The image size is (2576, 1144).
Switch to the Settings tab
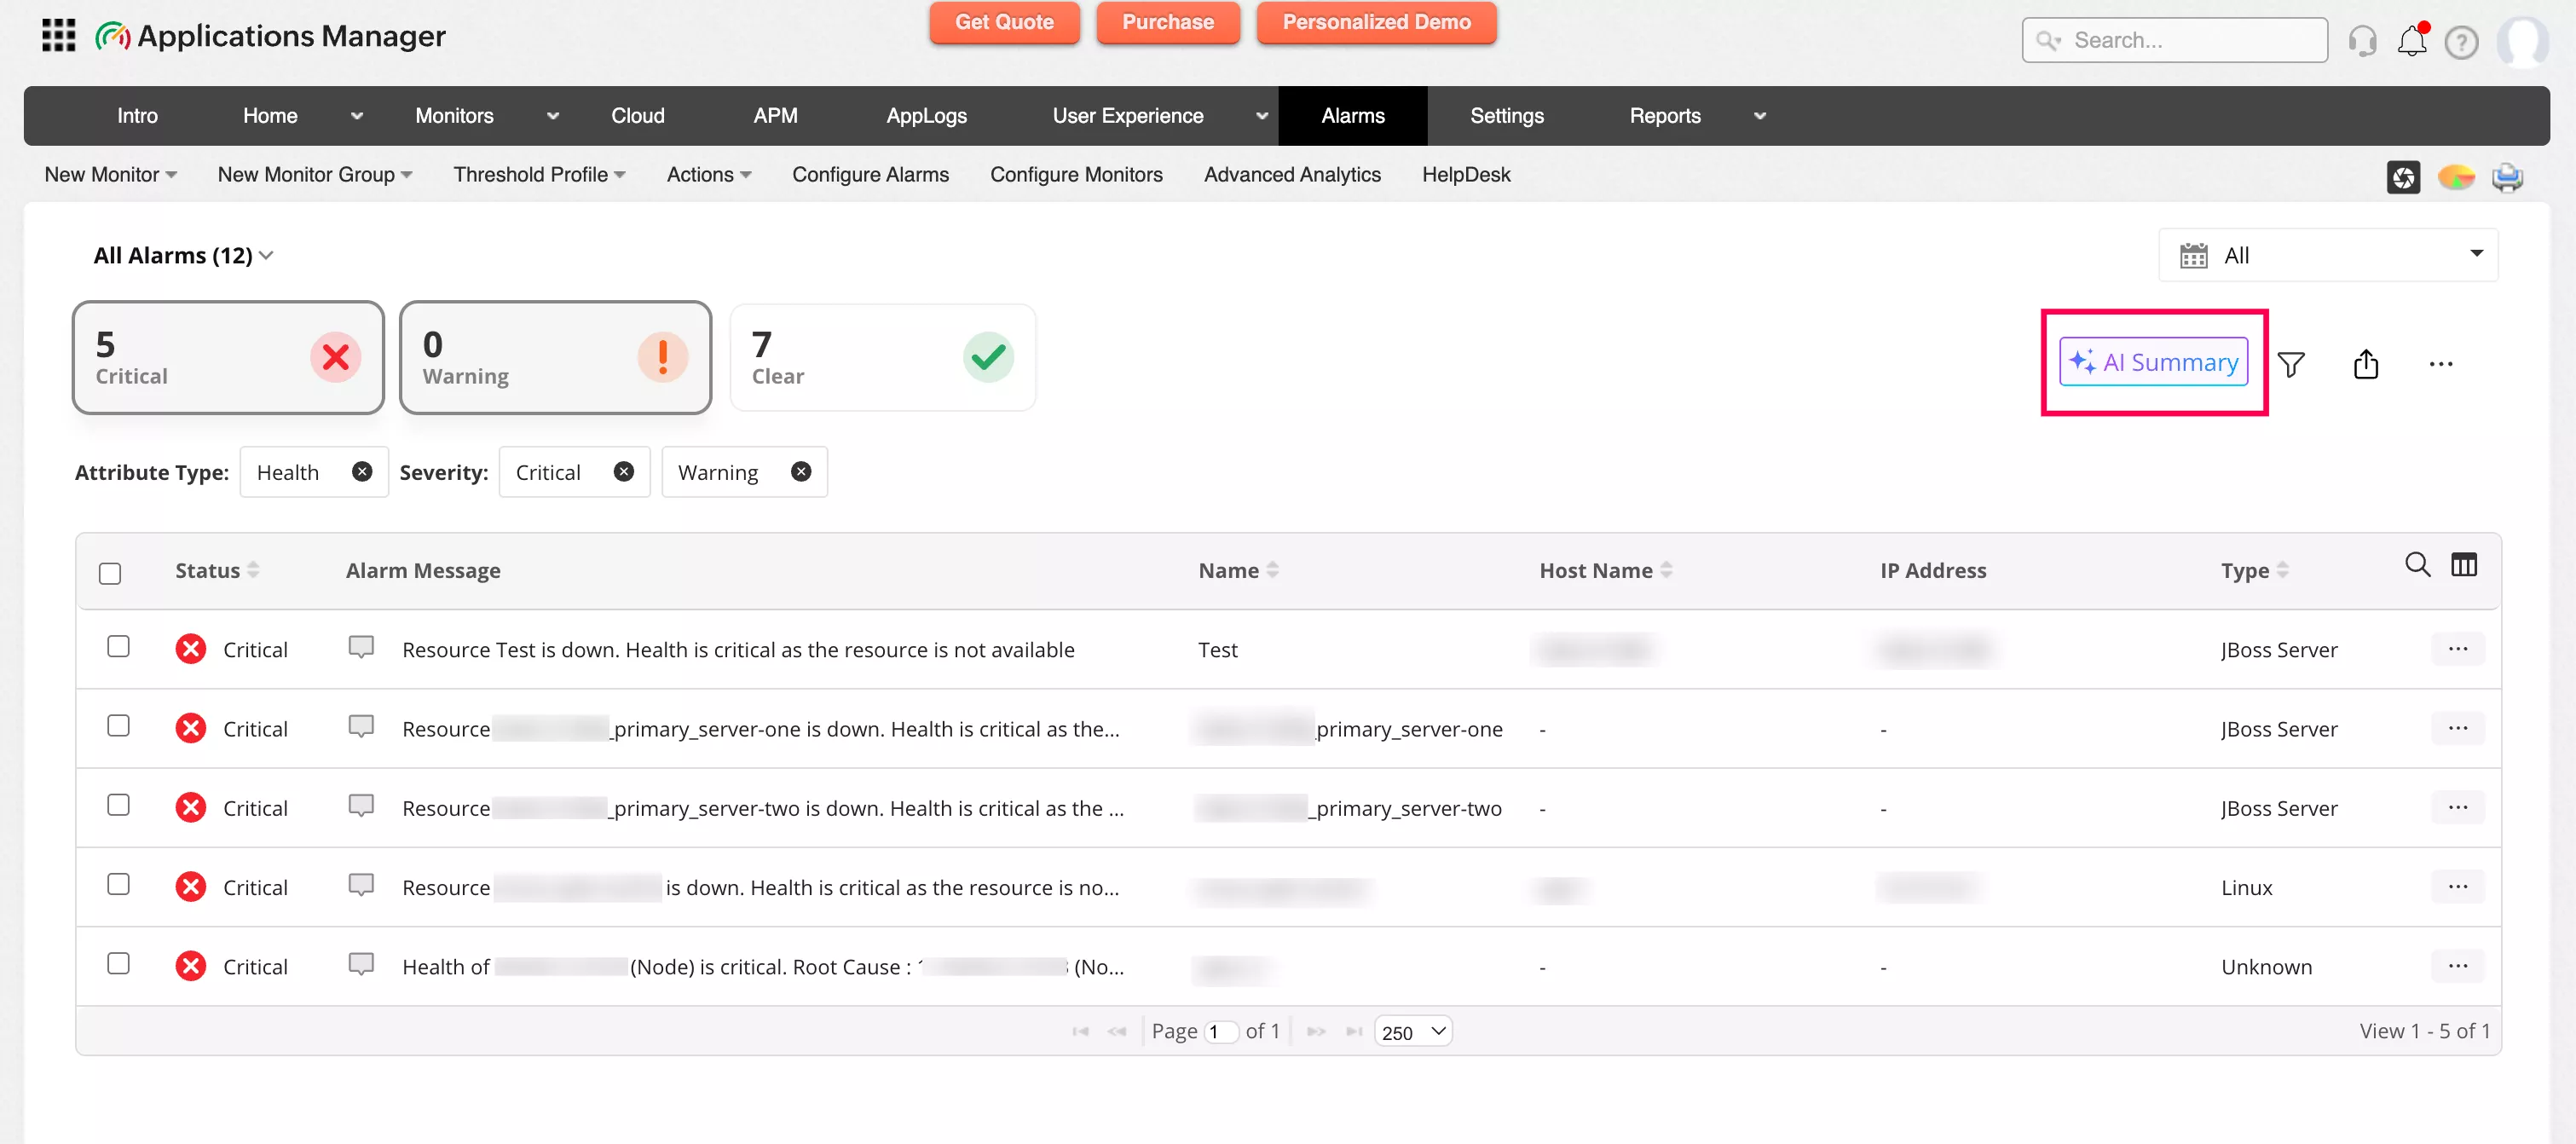point(1506,115)
